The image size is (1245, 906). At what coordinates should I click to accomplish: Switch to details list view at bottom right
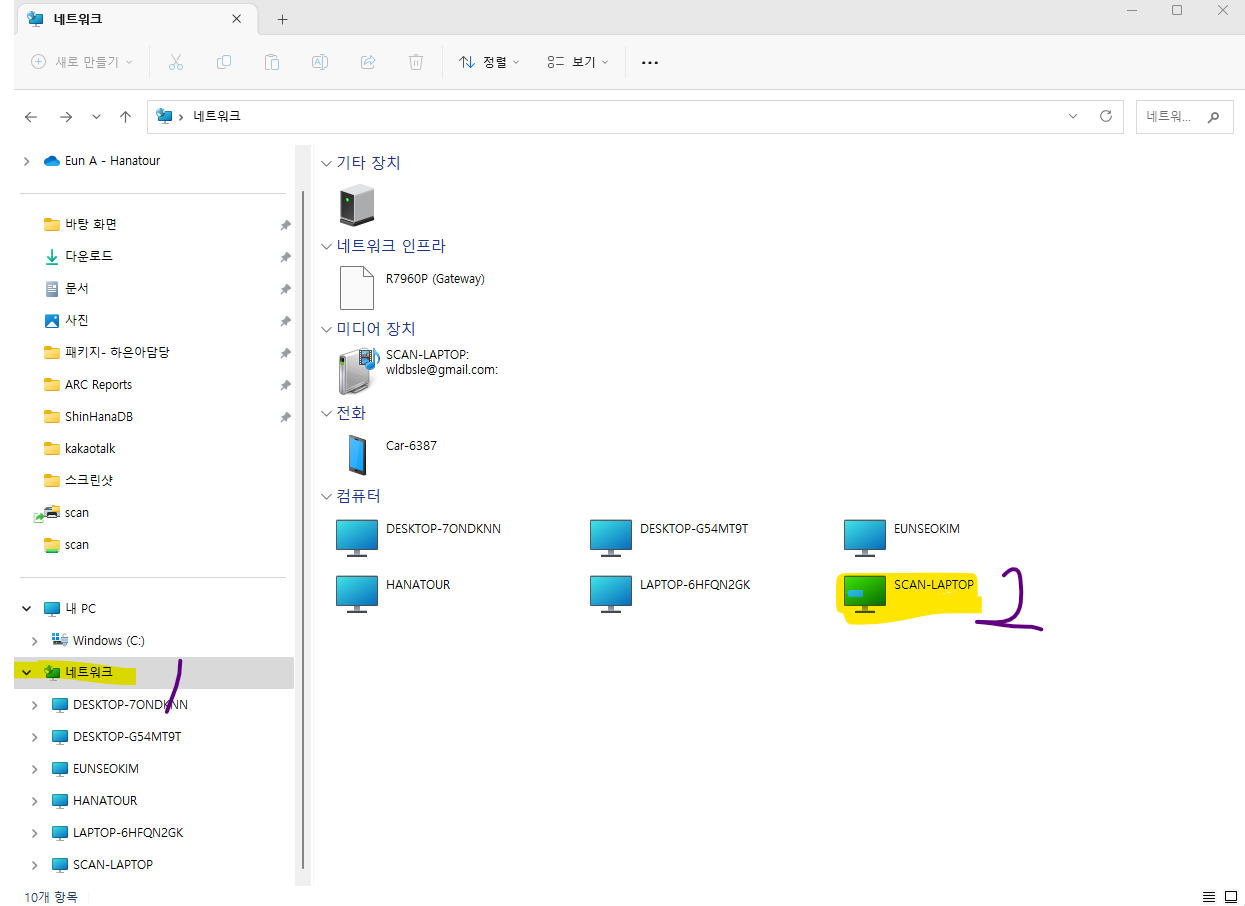coord(1208,897)
